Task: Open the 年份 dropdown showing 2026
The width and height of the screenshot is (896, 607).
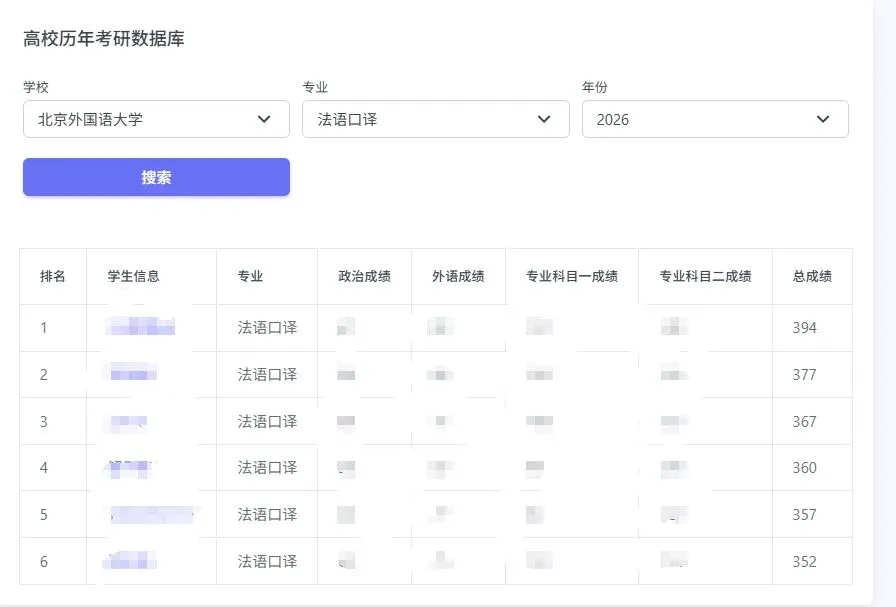Action: (700, 119)
